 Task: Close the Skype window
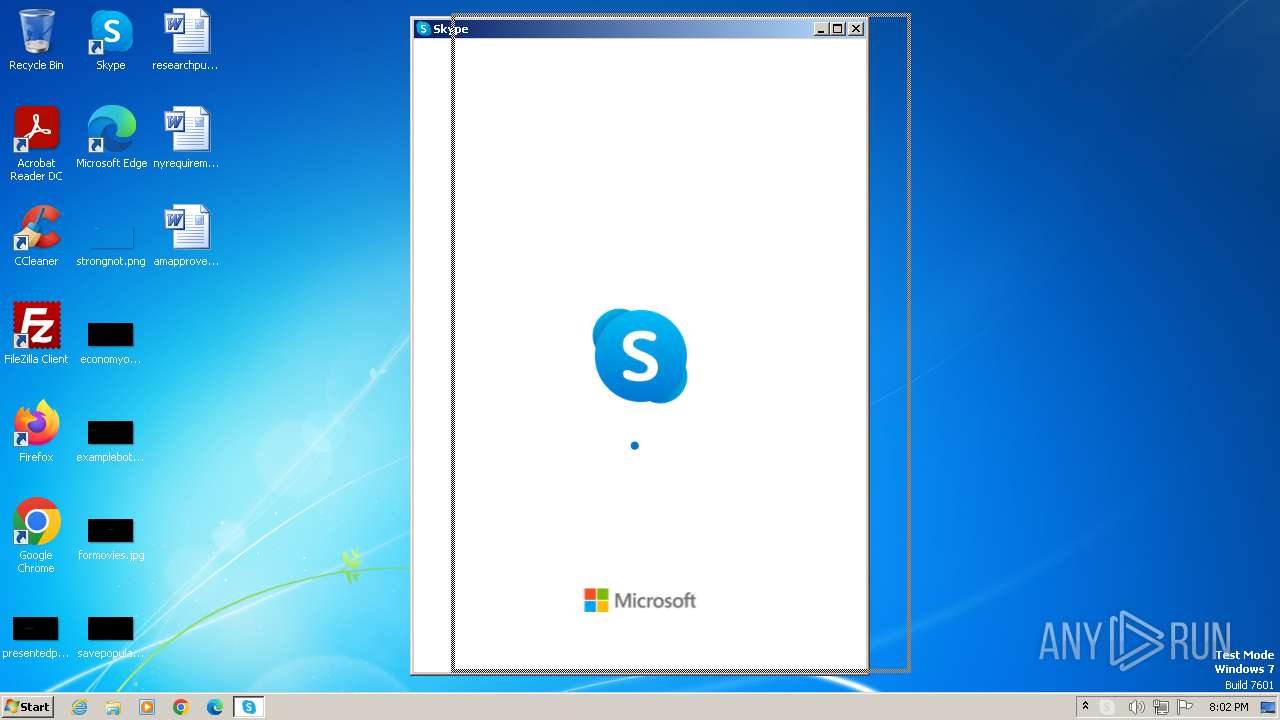(856, 29)
